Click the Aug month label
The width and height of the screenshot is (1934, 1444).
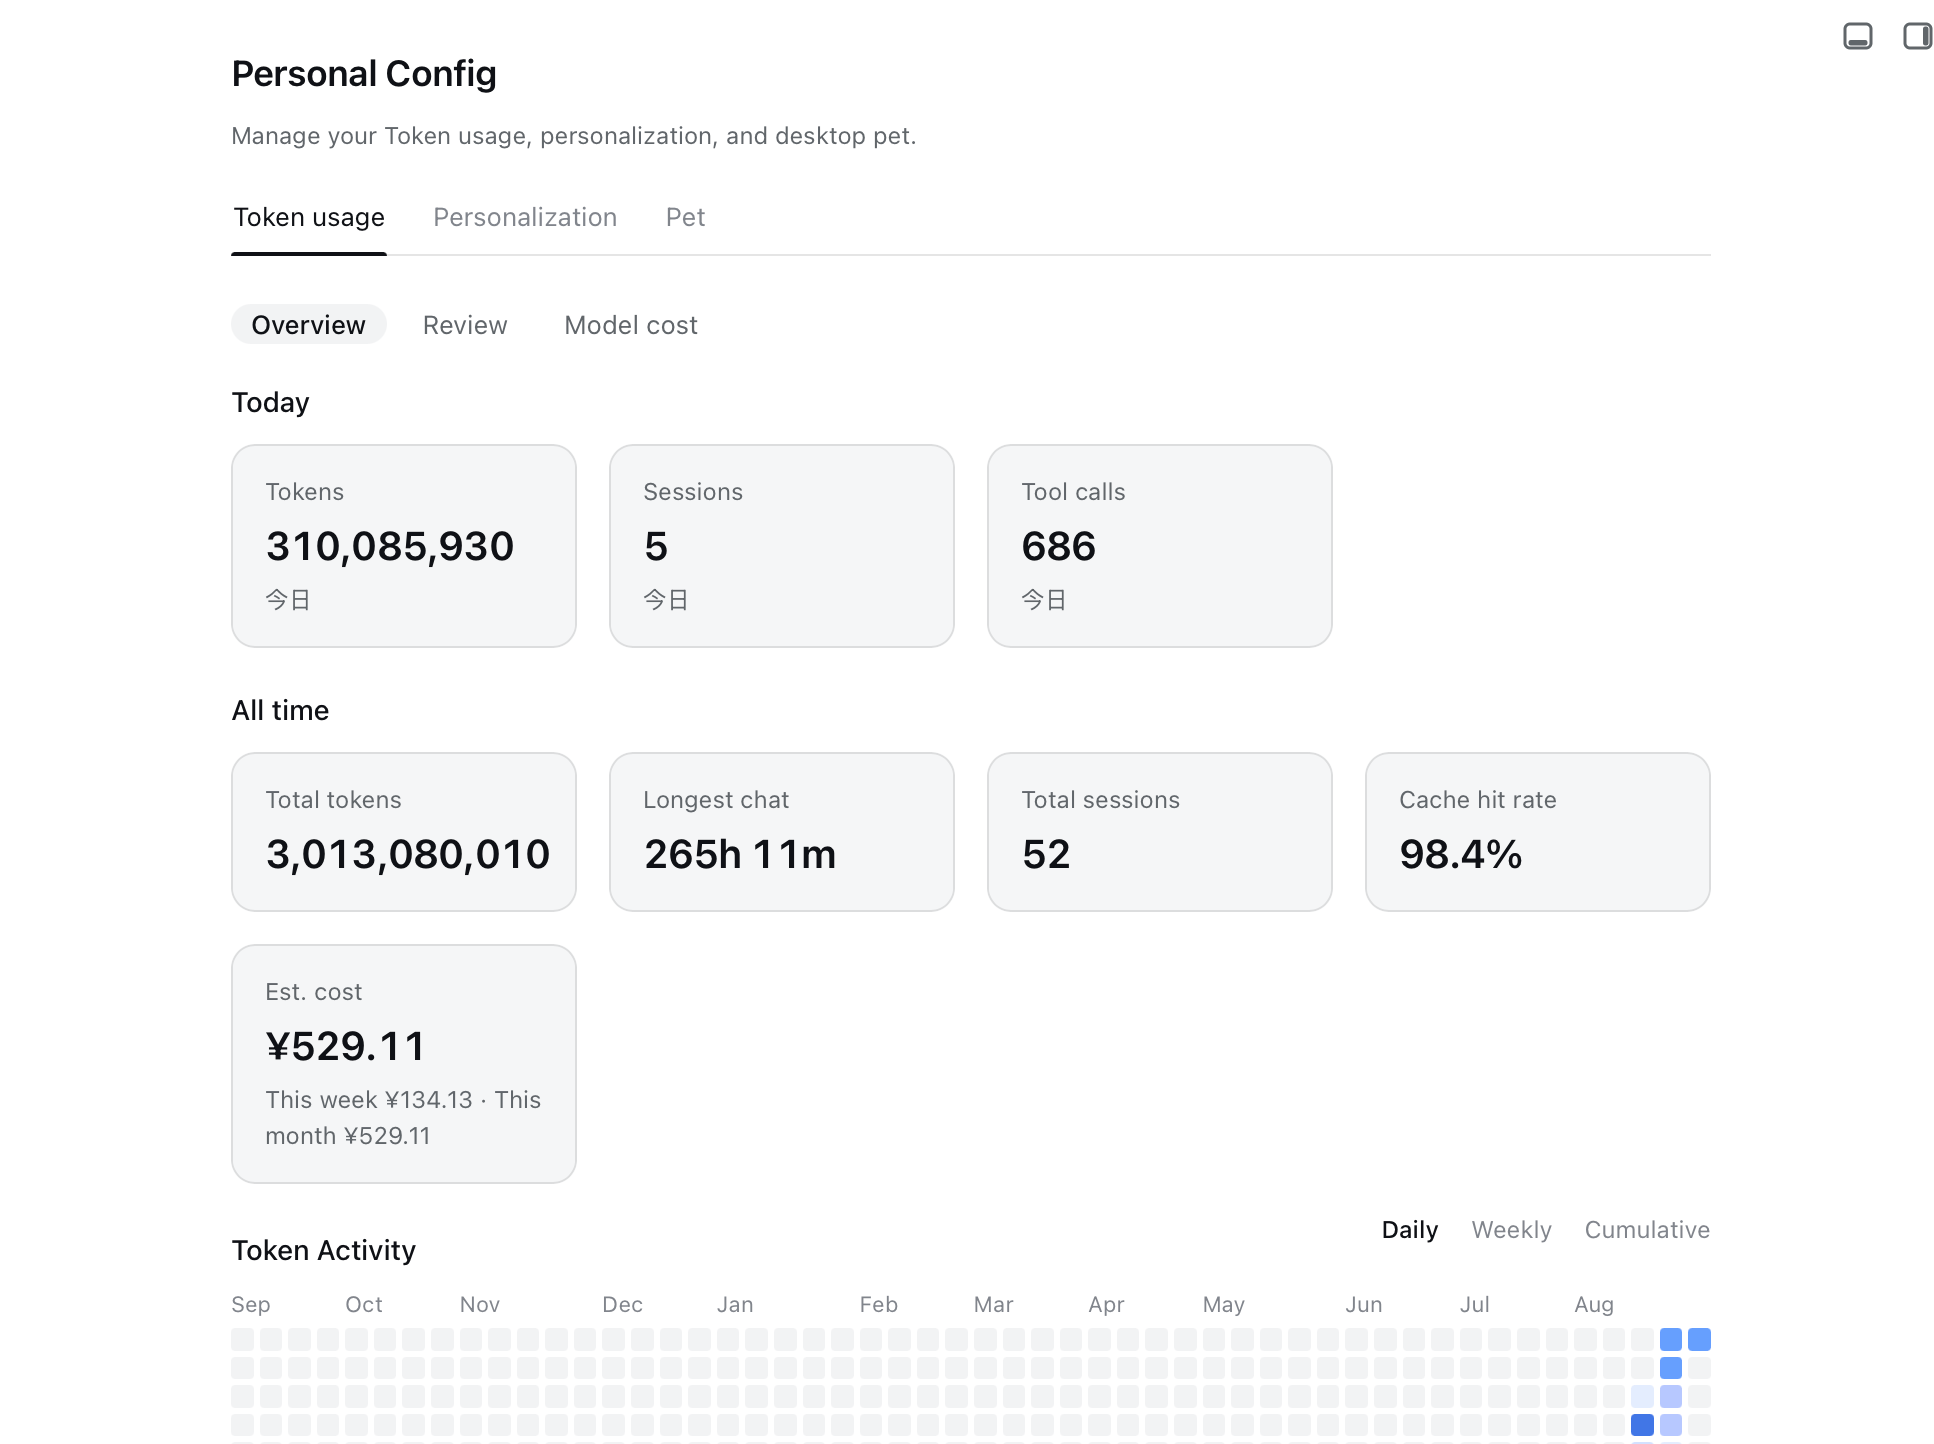(x=1594, y=1304)
